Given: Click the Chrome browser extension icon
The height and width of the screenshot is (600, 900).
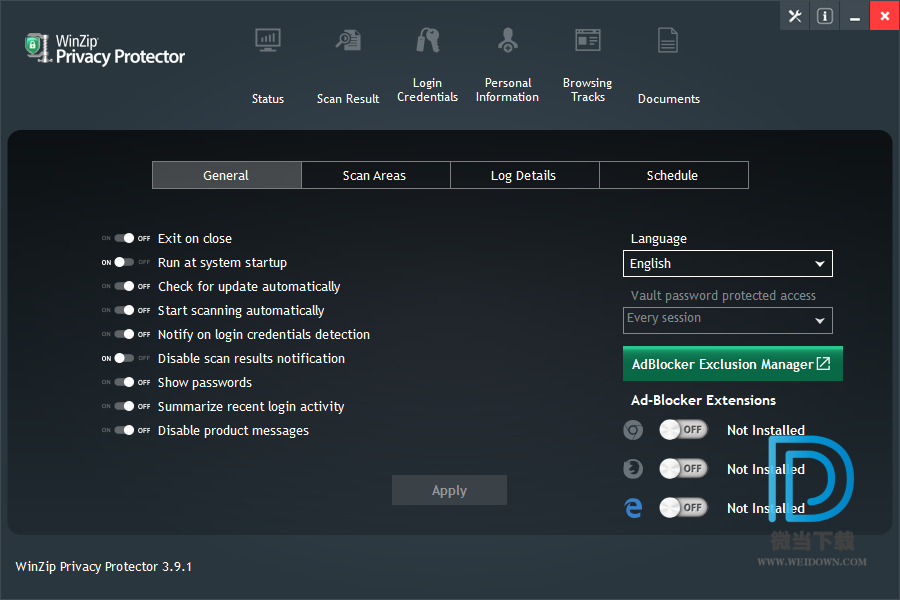Looking at the screenshot, I should (633, 430).
